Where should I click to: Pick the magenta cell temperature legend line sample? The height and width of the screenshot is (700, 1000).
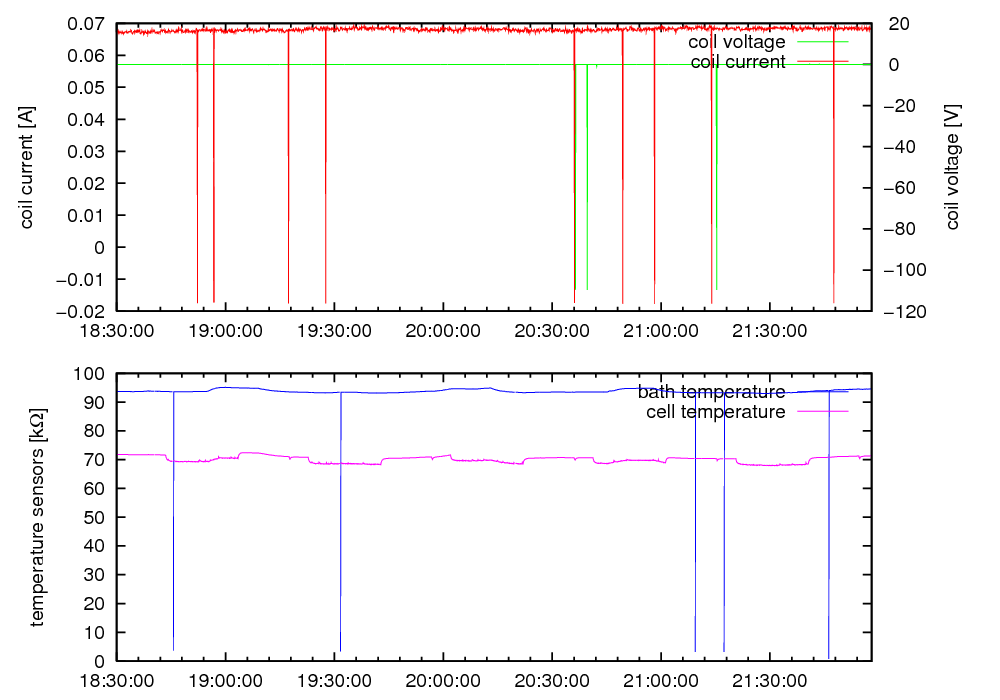pyautogui.click(x=821, y=411)
